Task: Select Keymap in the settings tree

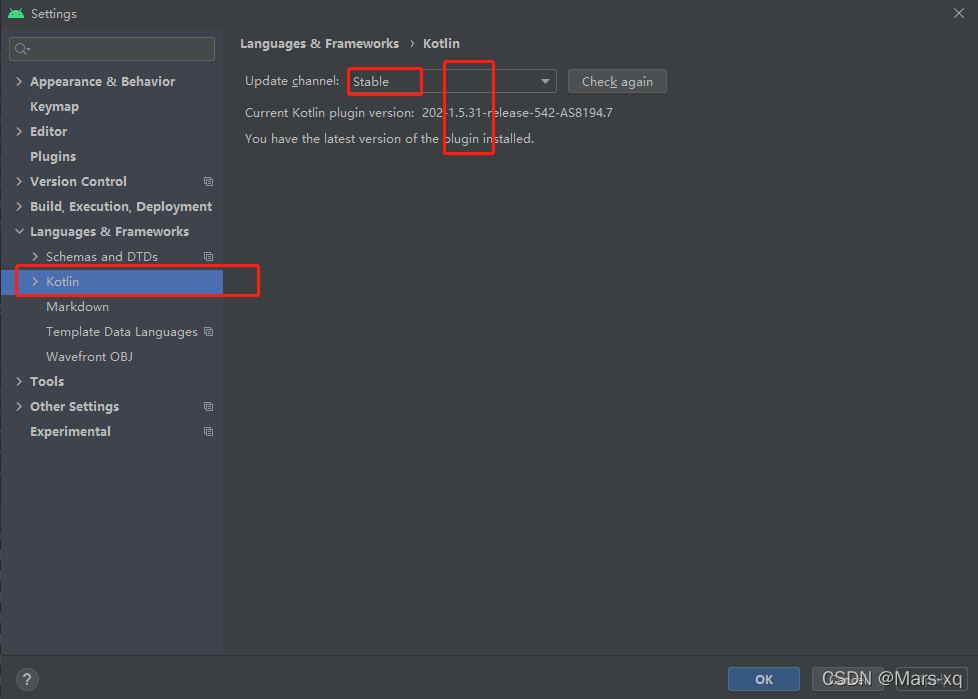Action: (x=54, y=106)
